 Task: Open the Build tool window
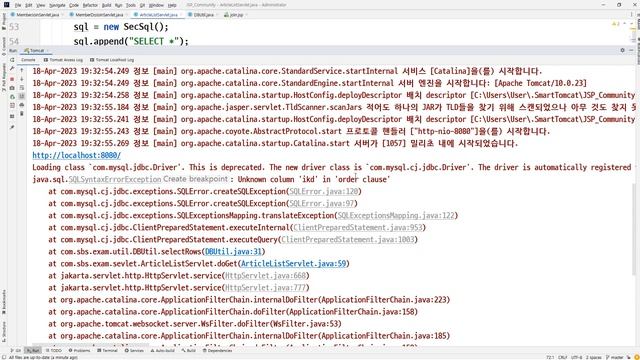tap(189, 351)
